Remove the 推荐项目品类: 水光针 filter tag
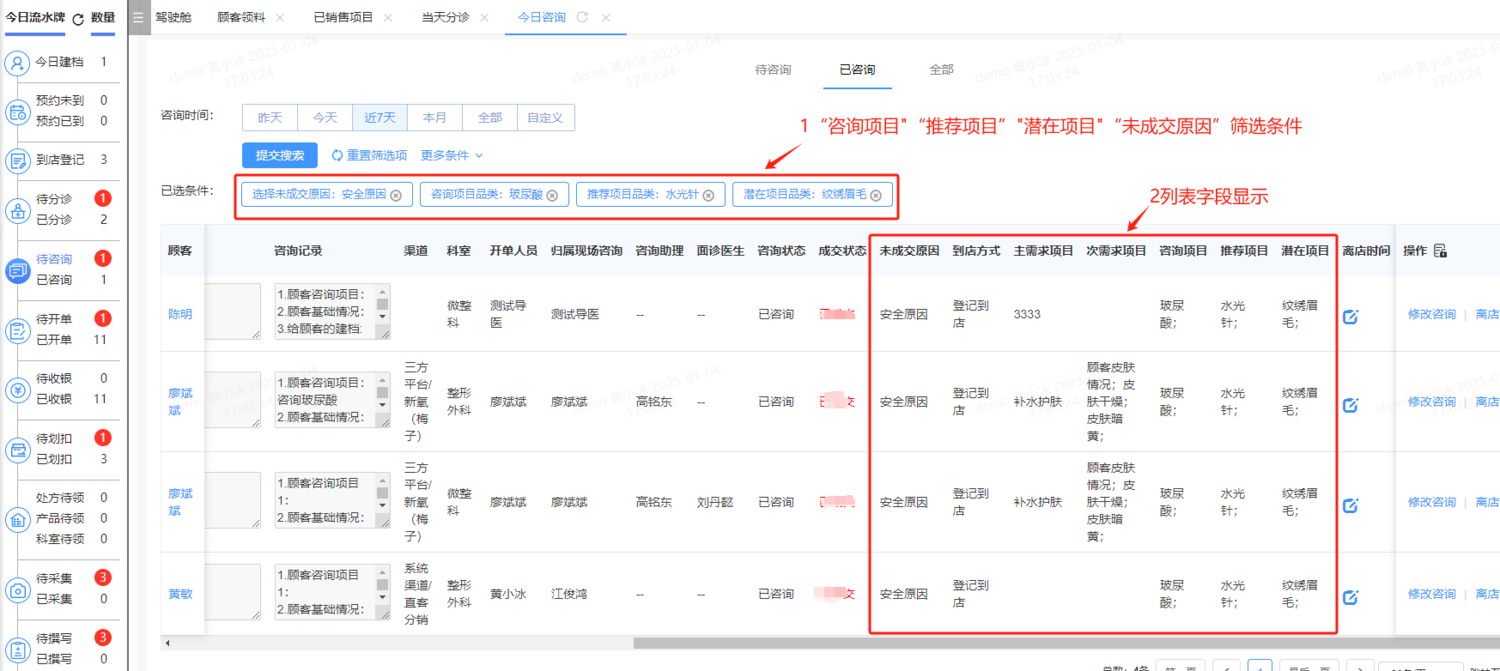The width and height of the screenshot is (1500, 671). point(707,194)
